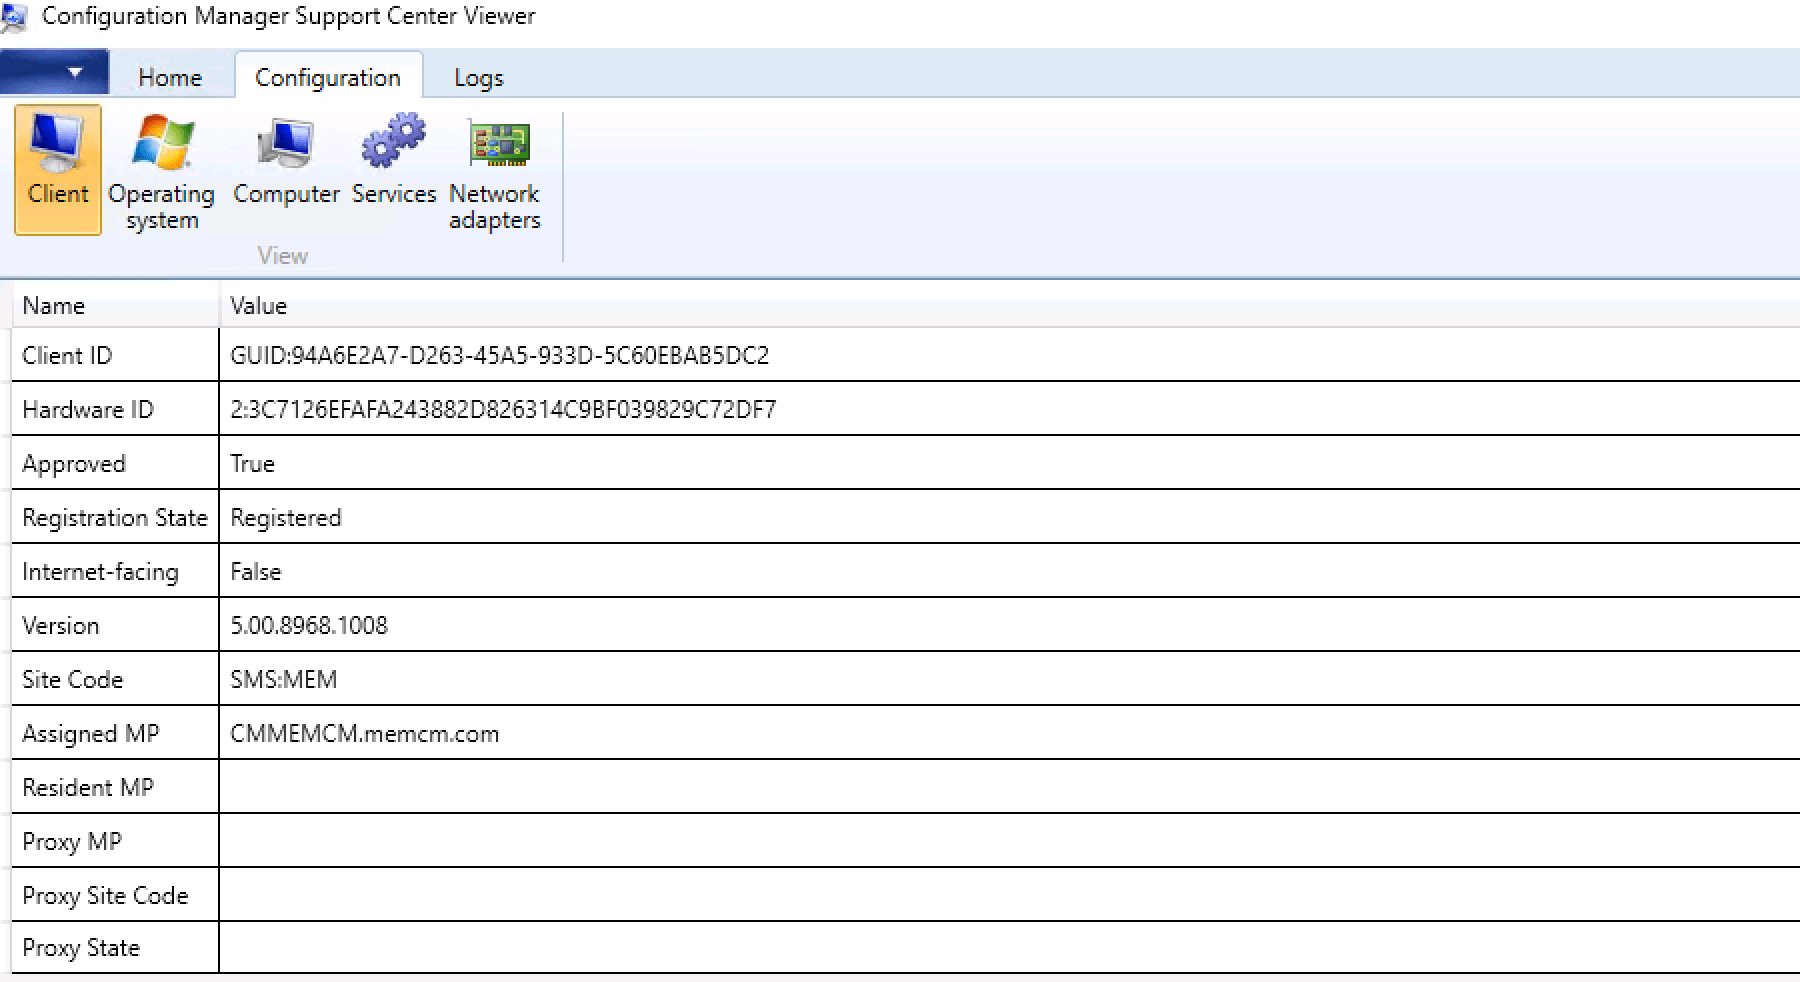1800x982 pixels.
Task: Select the SMS:MEM site code value
Action: click(284, 680)
